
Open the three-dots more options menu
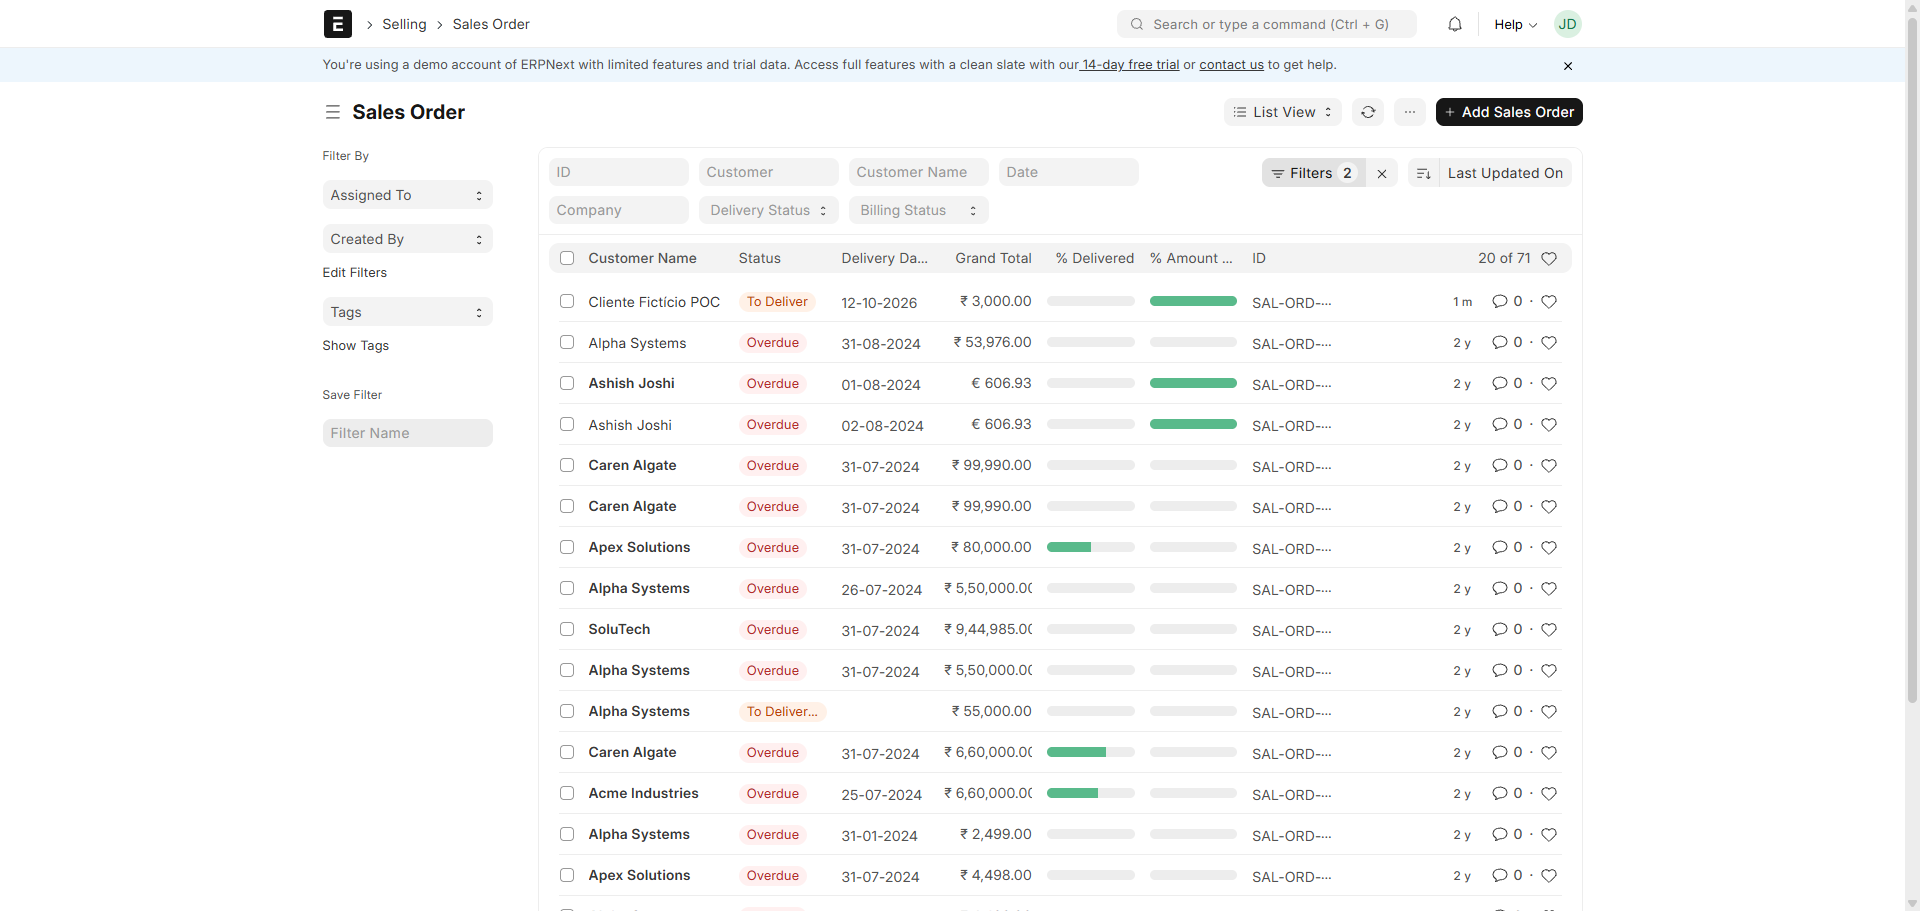click(1409, 112)
